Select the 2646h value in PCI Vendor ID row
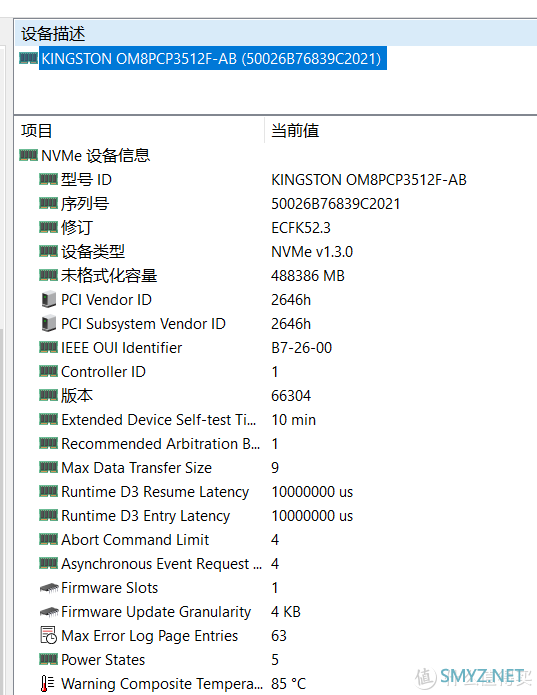Viewport: 537px width, 695px height. [x=291, y=300]
